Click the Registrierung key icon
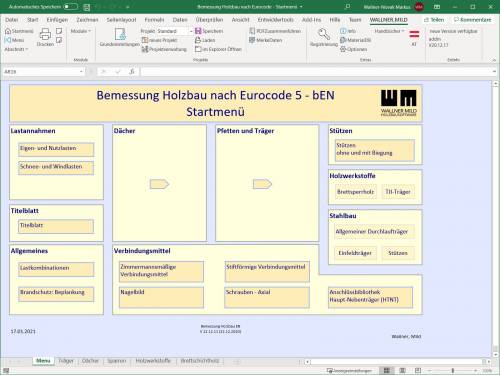500x375 pixels. 324,34
